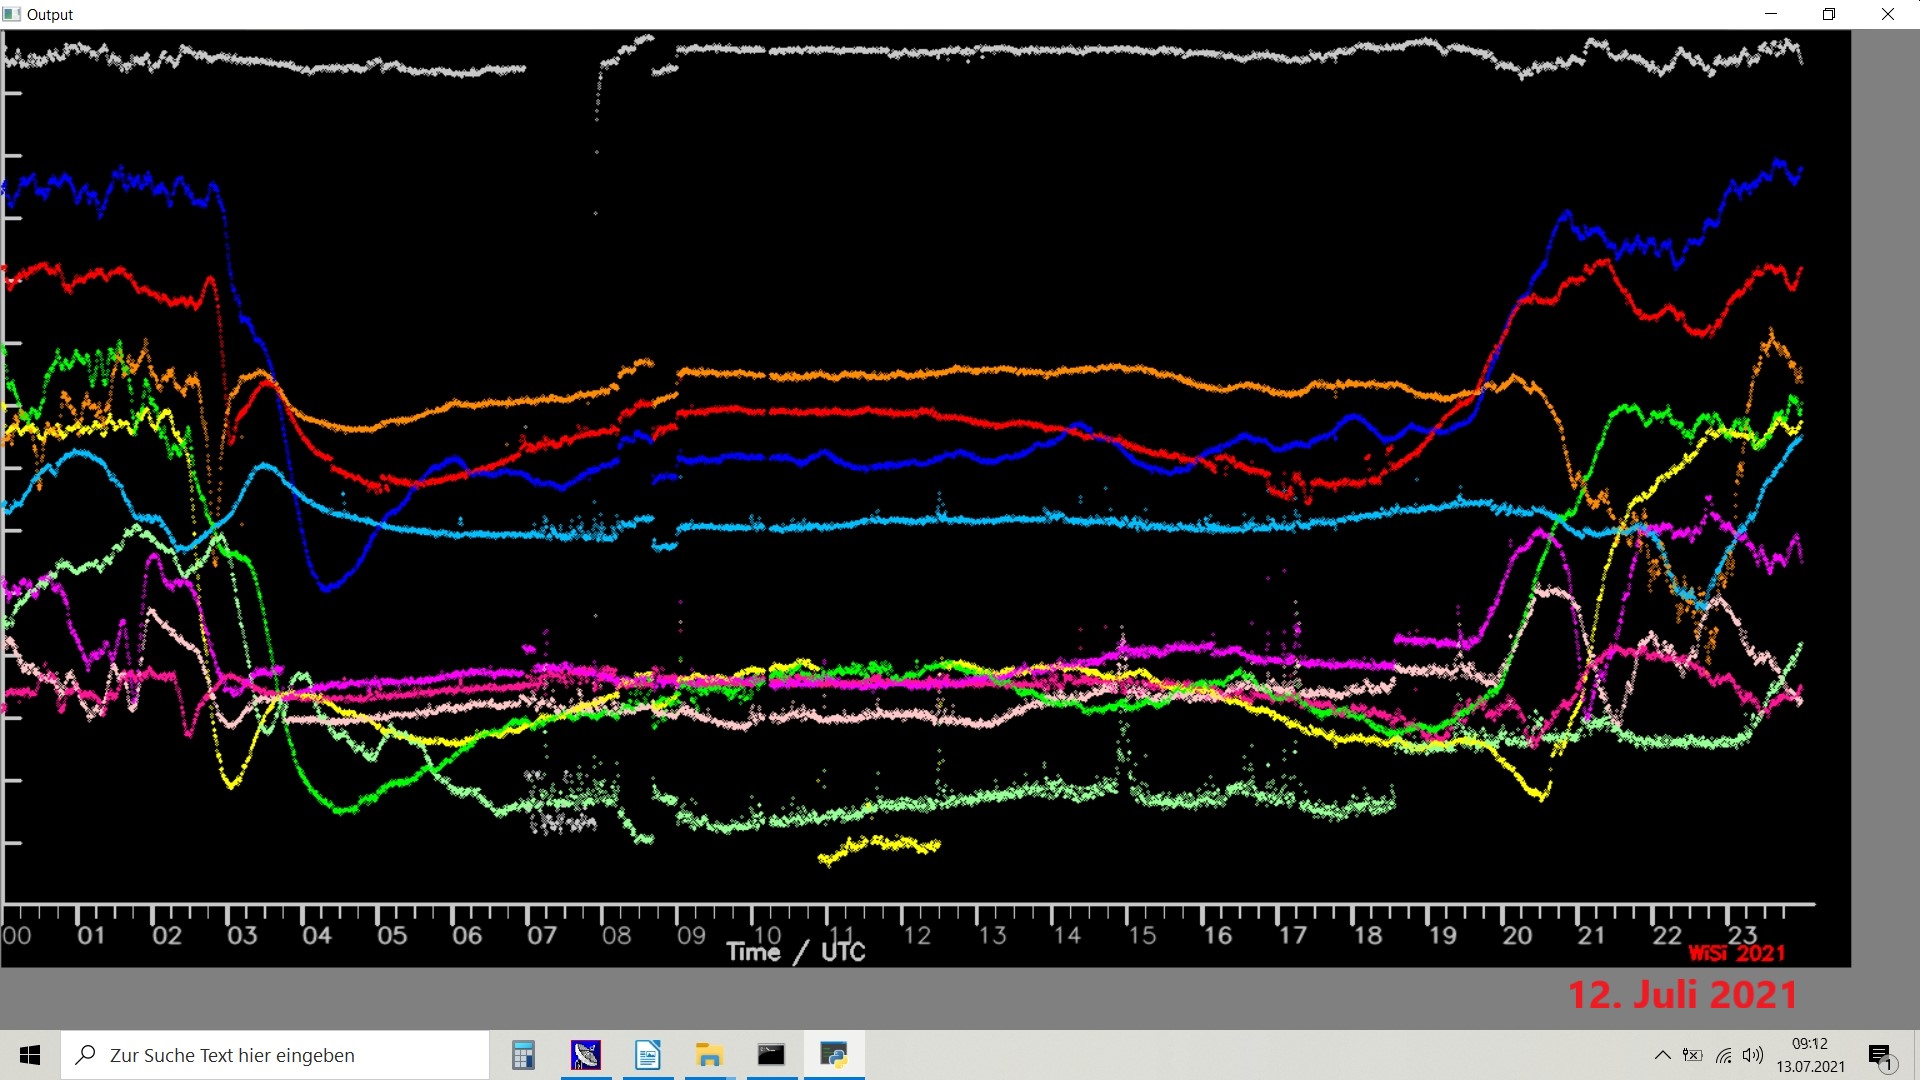Click the '20' hour axis label
Screen dimensions: 1920x1080
(x=1517, y=936)
